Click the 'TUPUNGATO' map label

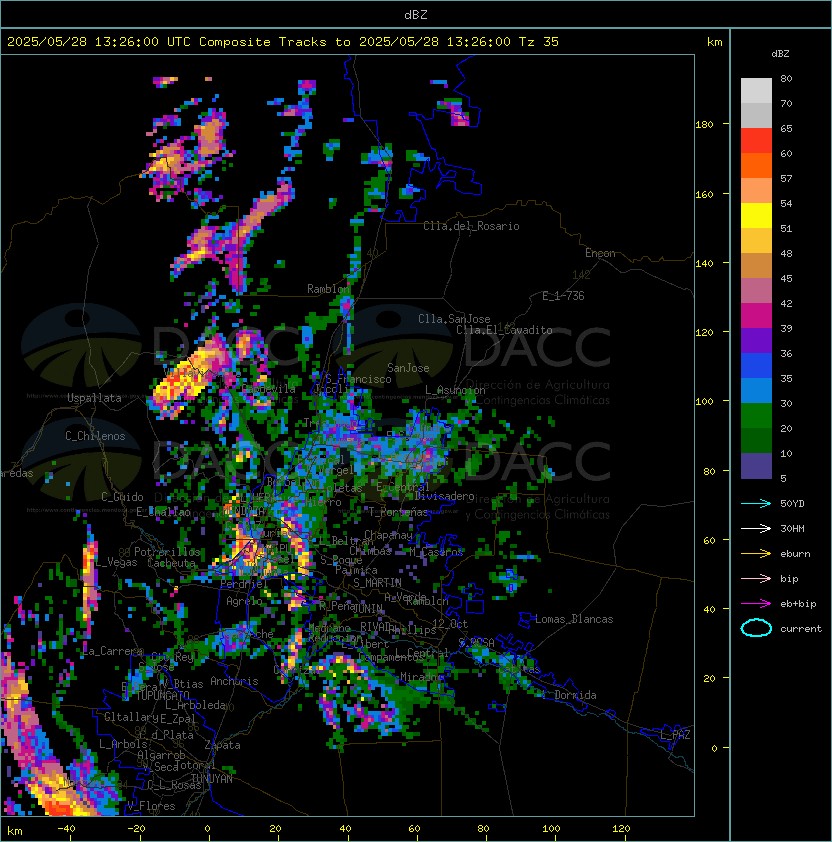(x=163, y=696)
